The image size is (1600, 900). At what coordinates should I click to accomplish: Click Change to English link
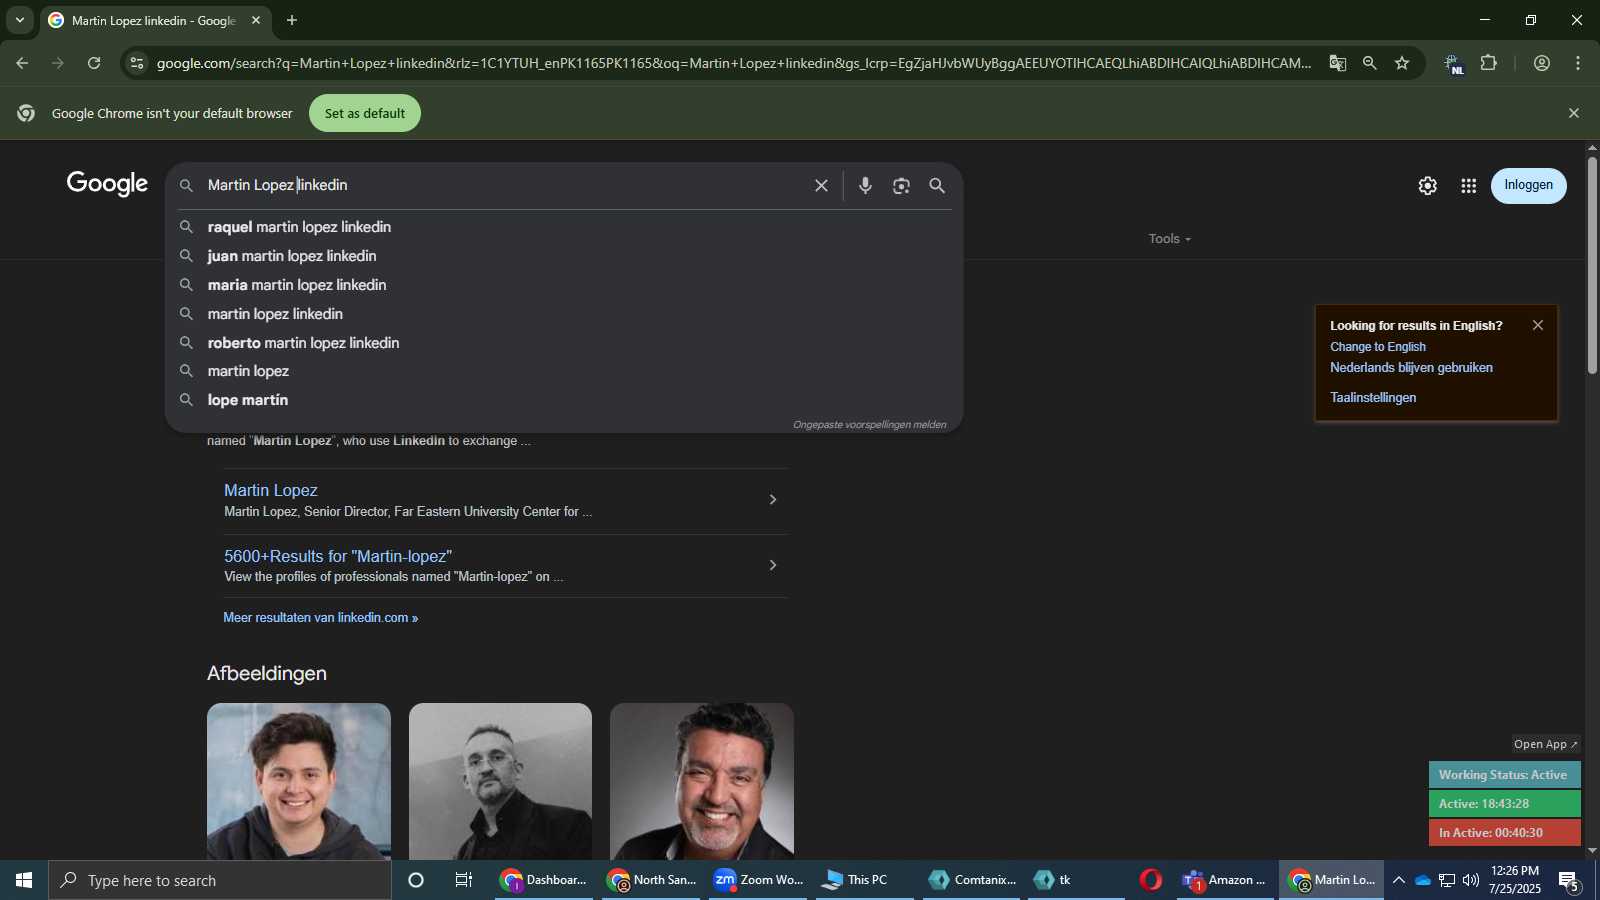pos(1377,347)
